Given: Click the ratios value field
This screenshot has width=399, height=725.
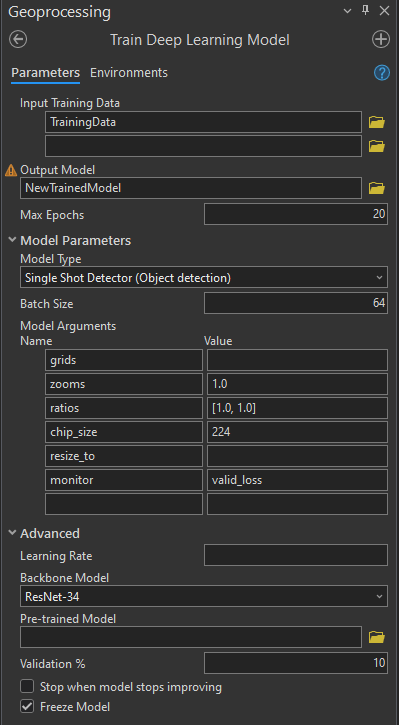Looking at the screenshot, I should click(297, 408).
